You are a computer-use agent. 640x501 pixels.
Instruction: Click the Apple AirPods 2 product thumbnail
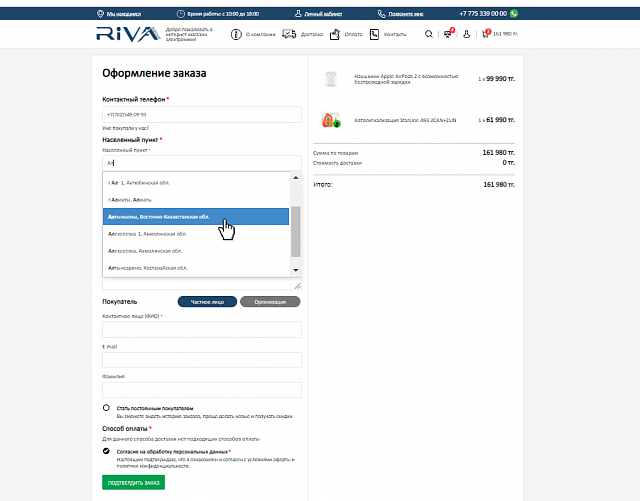(329, 78)
